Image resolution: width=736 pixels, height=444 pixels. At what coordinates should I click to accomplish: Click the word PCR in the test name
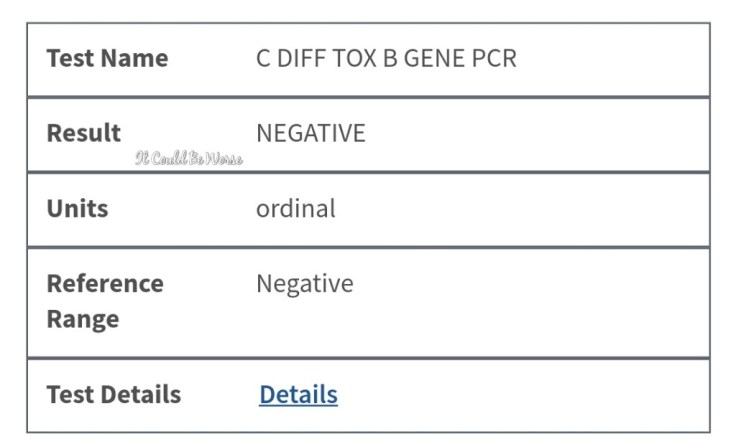pos(496,58)
